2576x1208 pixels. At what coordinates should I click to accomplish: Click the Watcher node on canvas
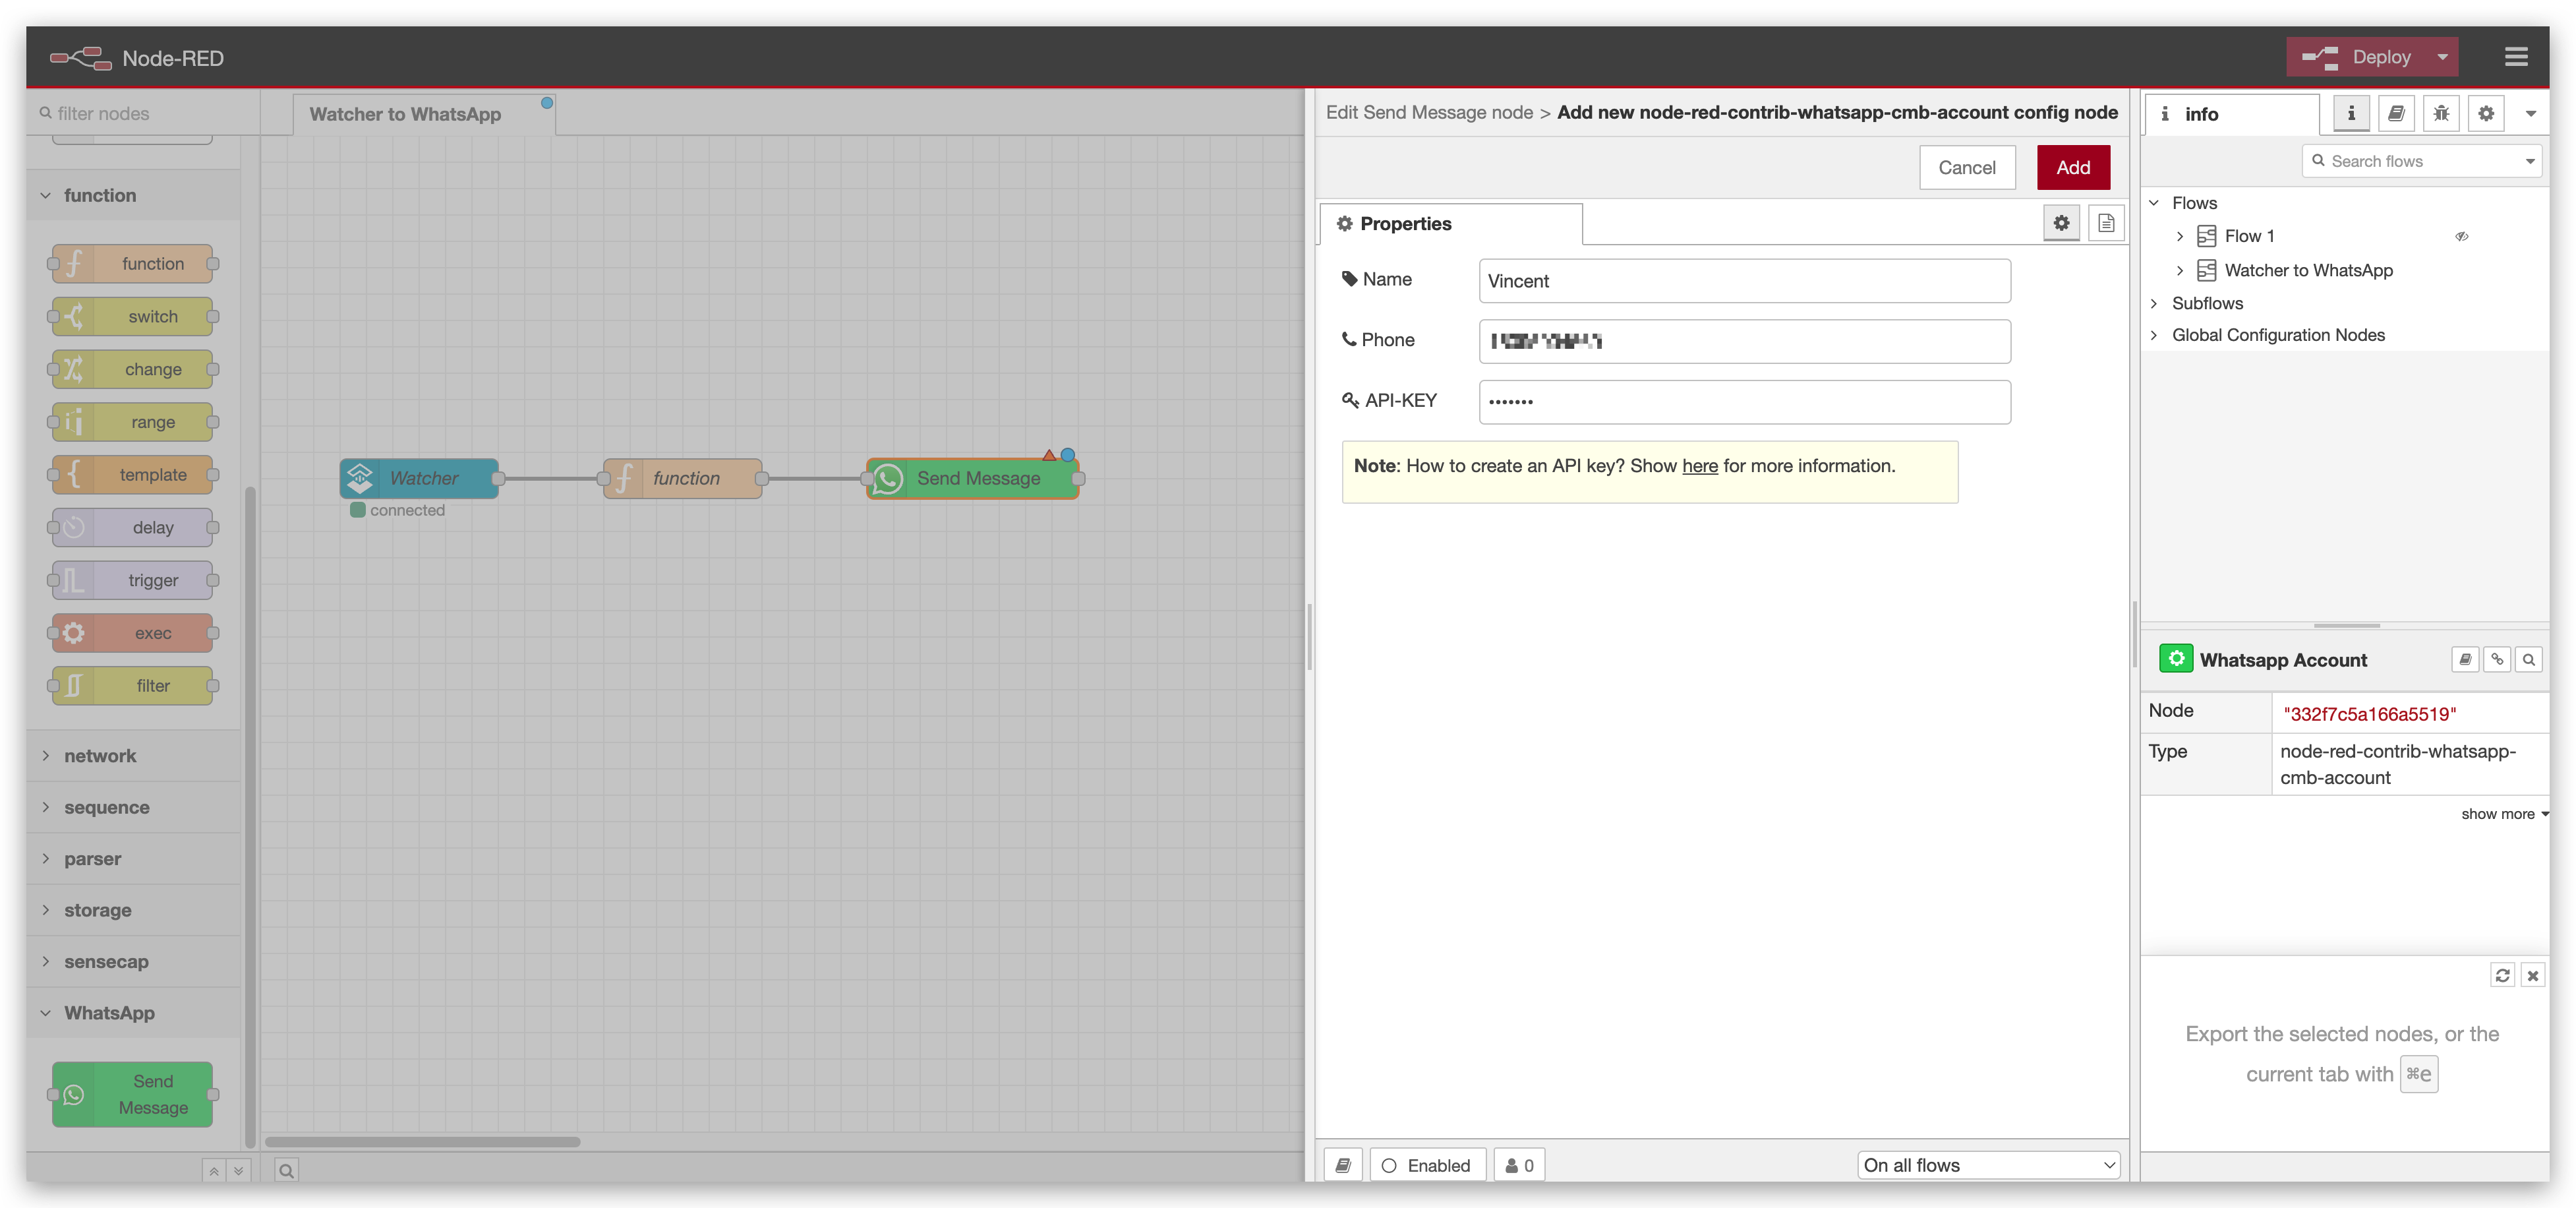click(419, 479)
